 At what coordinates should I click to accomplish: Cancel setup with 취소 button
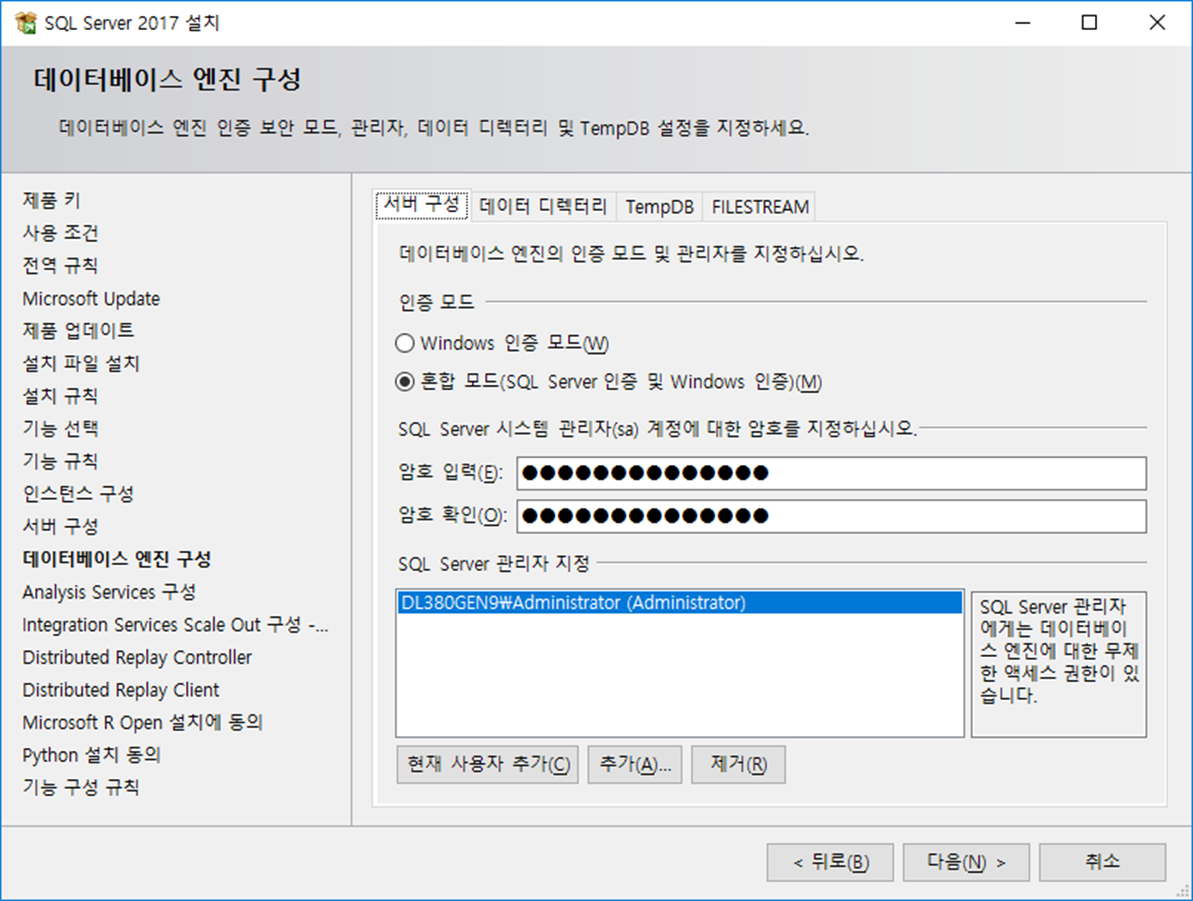pyautogui.click(x=1102, y=862)
